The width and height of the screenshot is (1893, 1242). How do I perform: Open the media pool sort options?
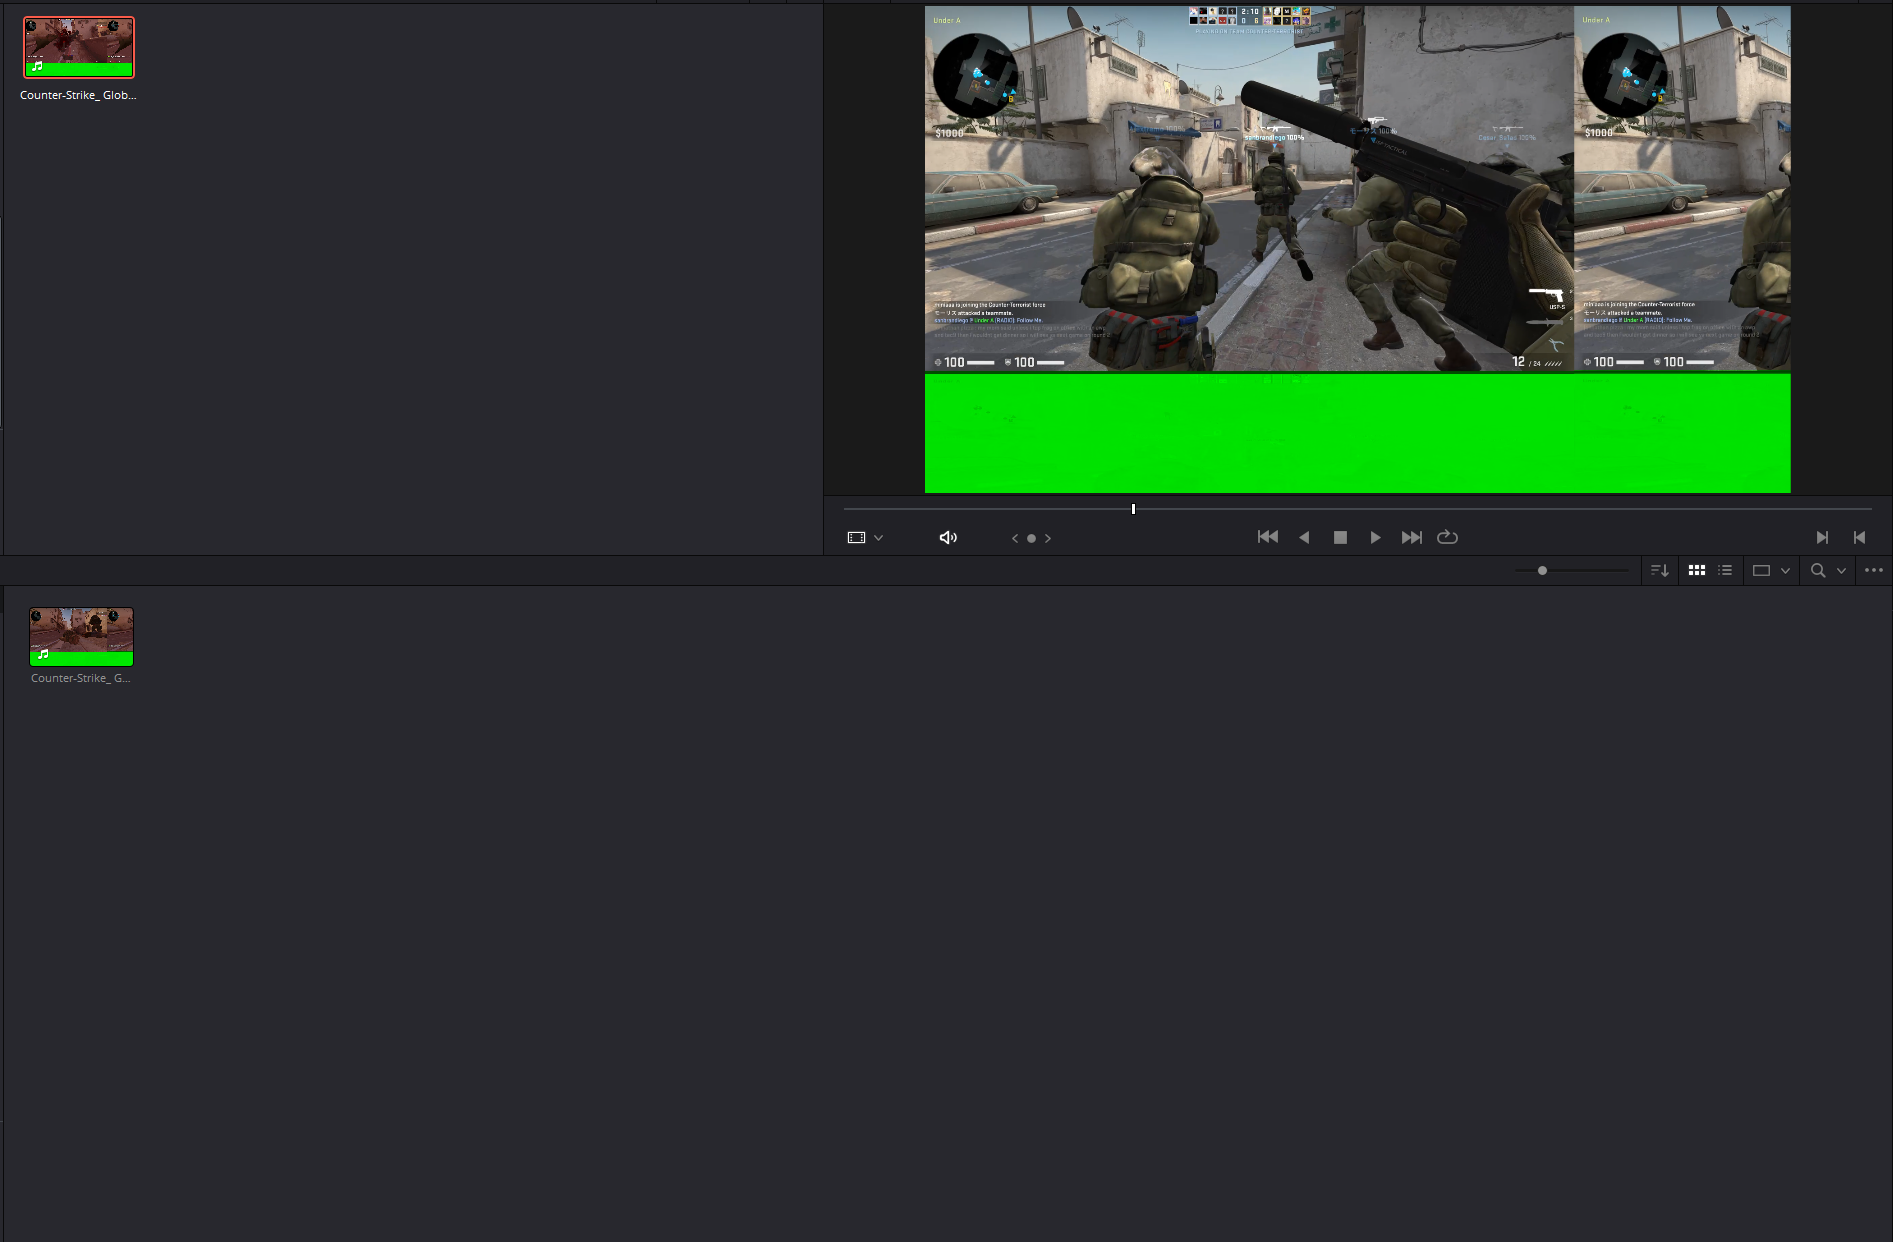pos(1659,570)
